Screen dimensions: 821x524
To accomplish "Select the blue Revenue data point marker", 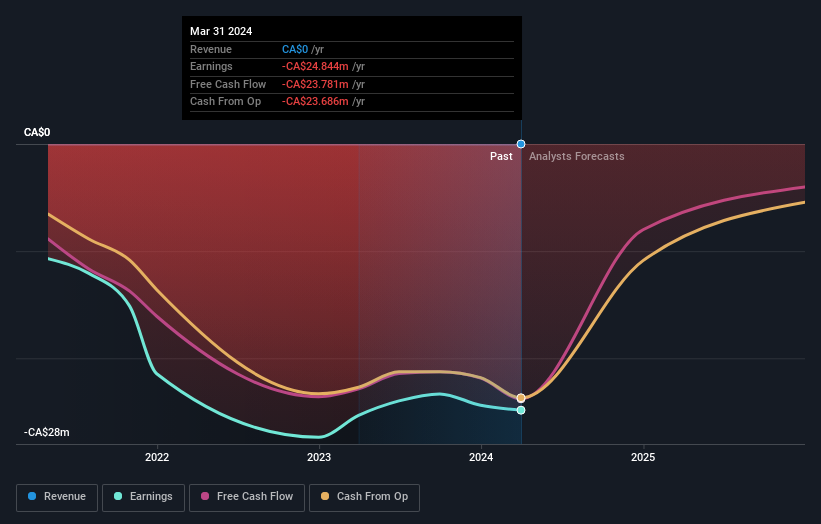I will pyautogui.click(x=521, y=144).
